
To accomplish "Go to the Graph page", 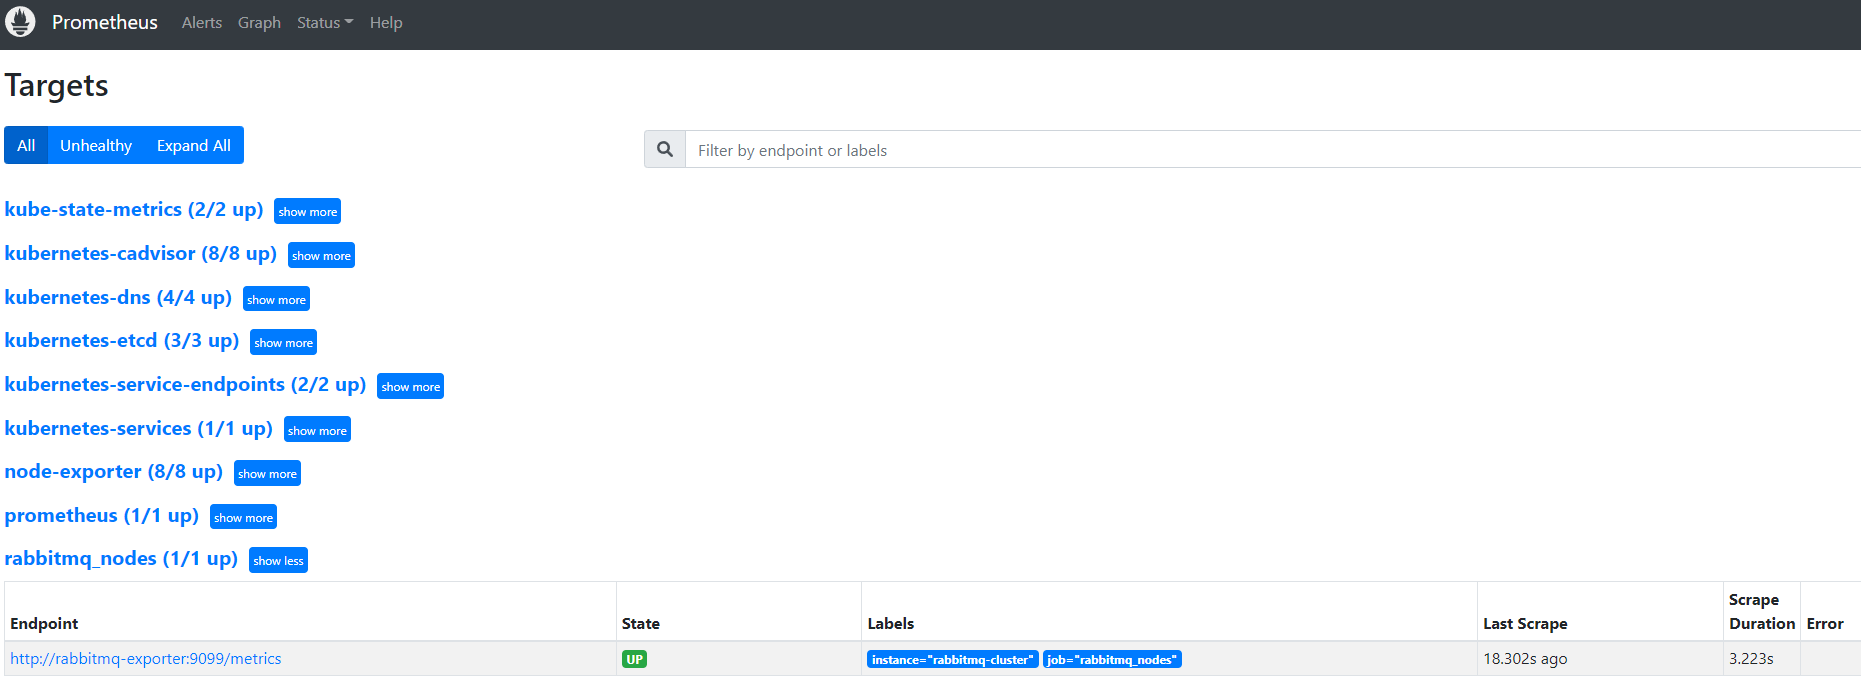I will tap(259, 23).
